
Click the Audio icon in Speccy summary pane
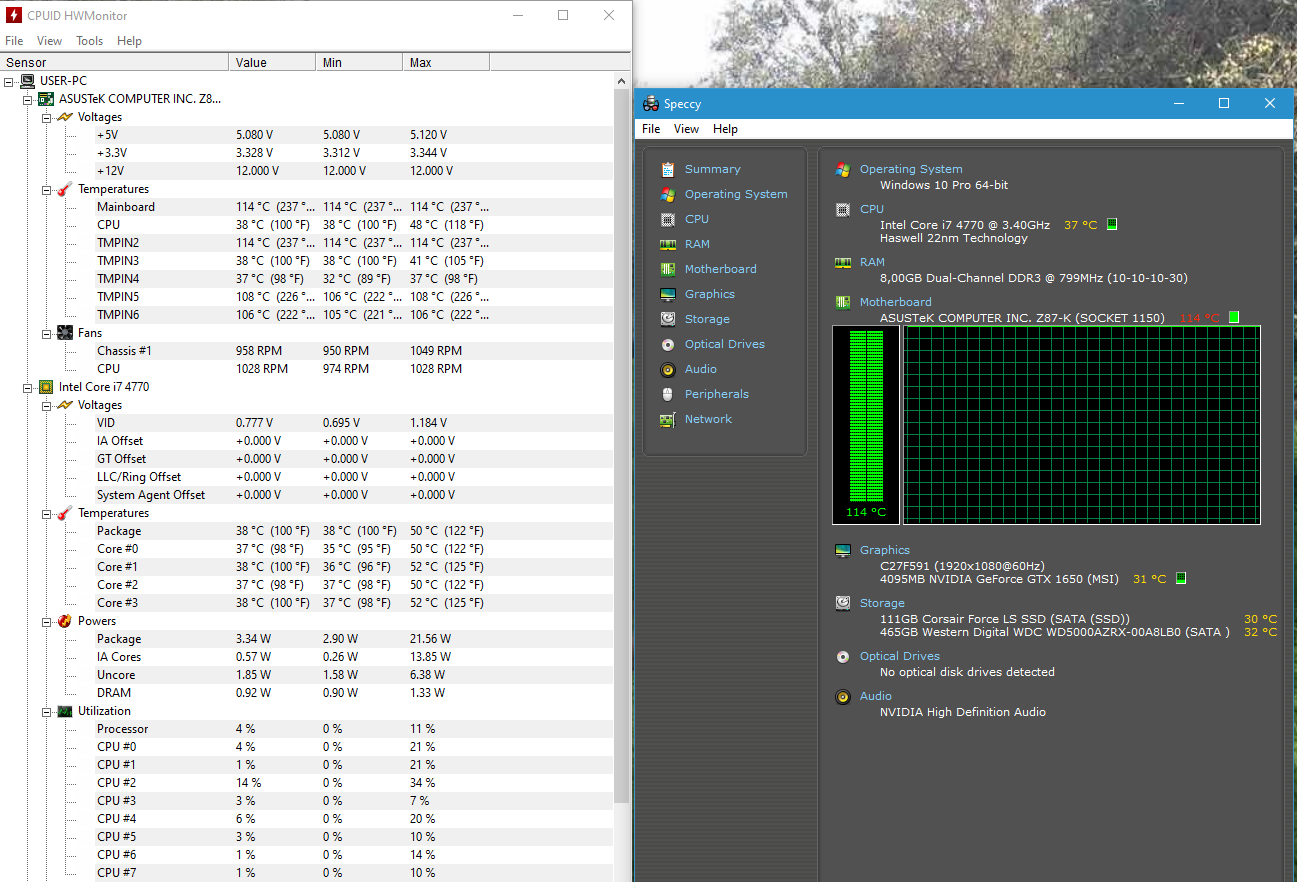tap(843, 697)
